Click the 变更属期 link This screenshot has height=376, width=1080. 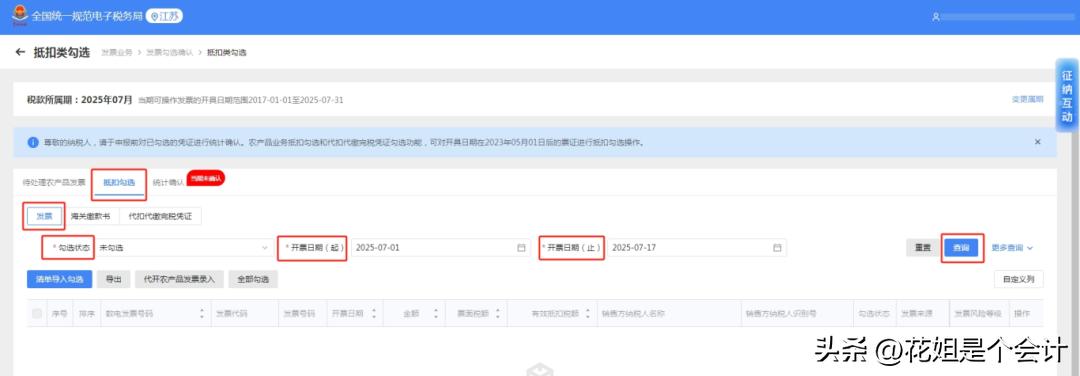coord(1027,99)
